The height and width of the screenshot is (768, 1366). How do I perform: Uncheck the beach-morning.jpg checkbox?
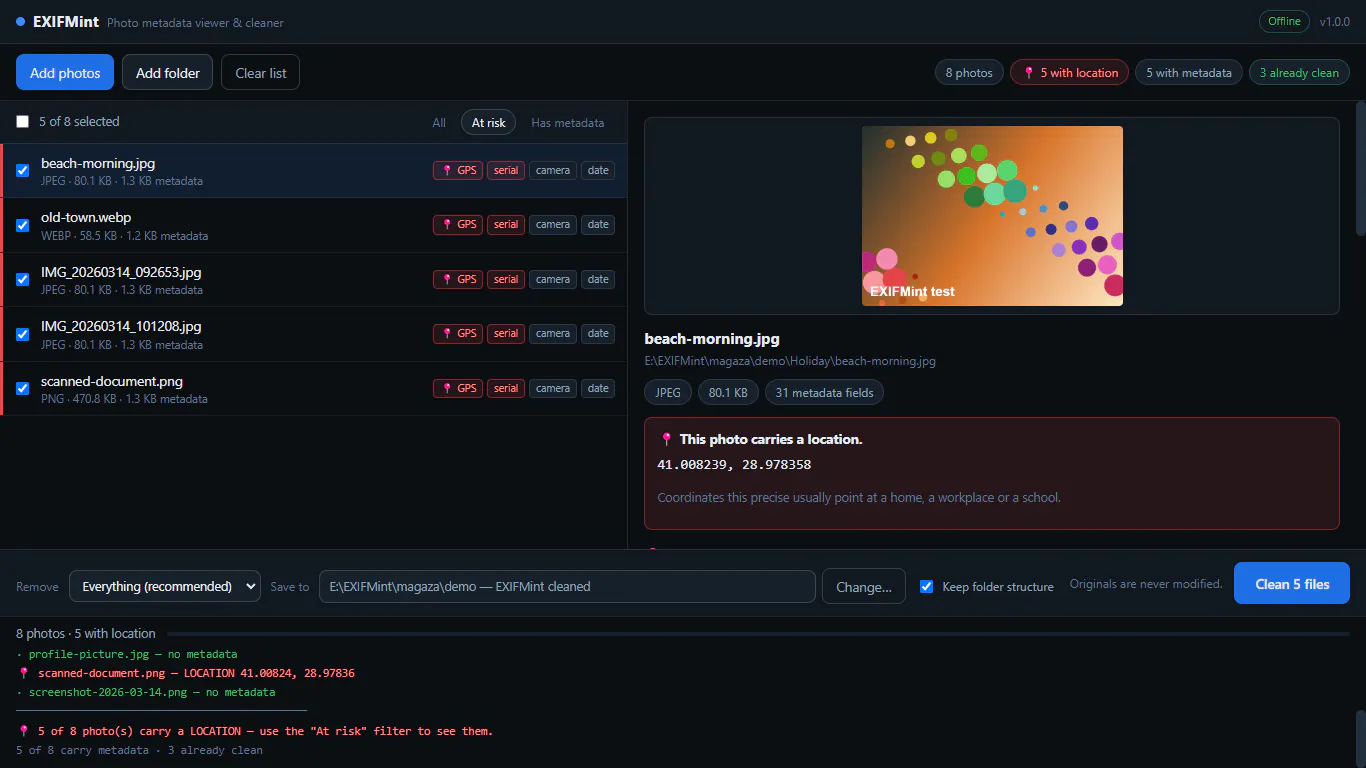[23, 170]
